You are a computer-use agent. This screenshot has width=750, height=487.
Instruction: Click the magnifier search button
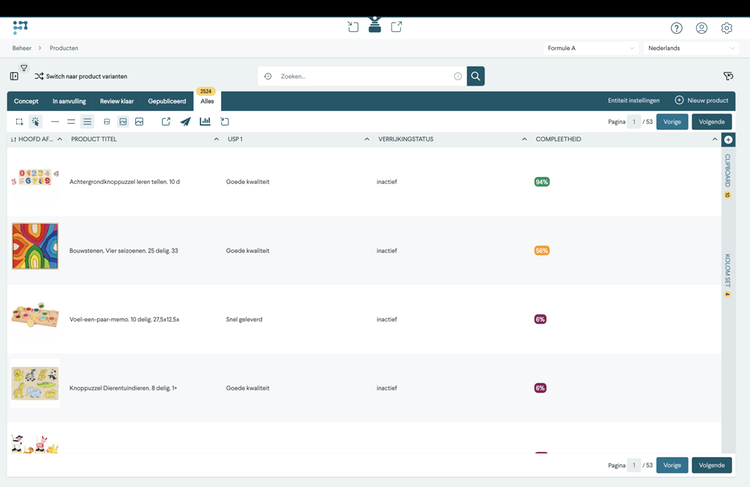tap(475, 76)
